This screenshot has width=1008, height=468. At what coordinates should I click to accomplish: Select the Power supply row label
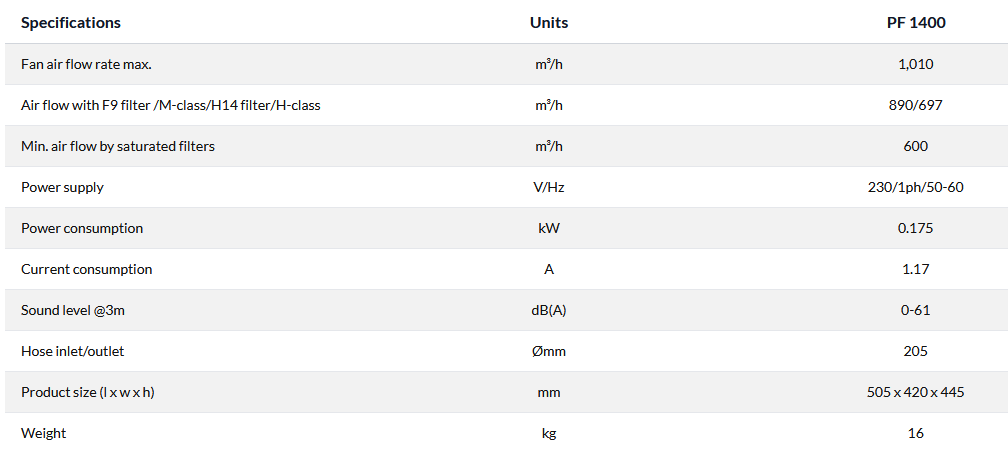(x=62, y=187)
